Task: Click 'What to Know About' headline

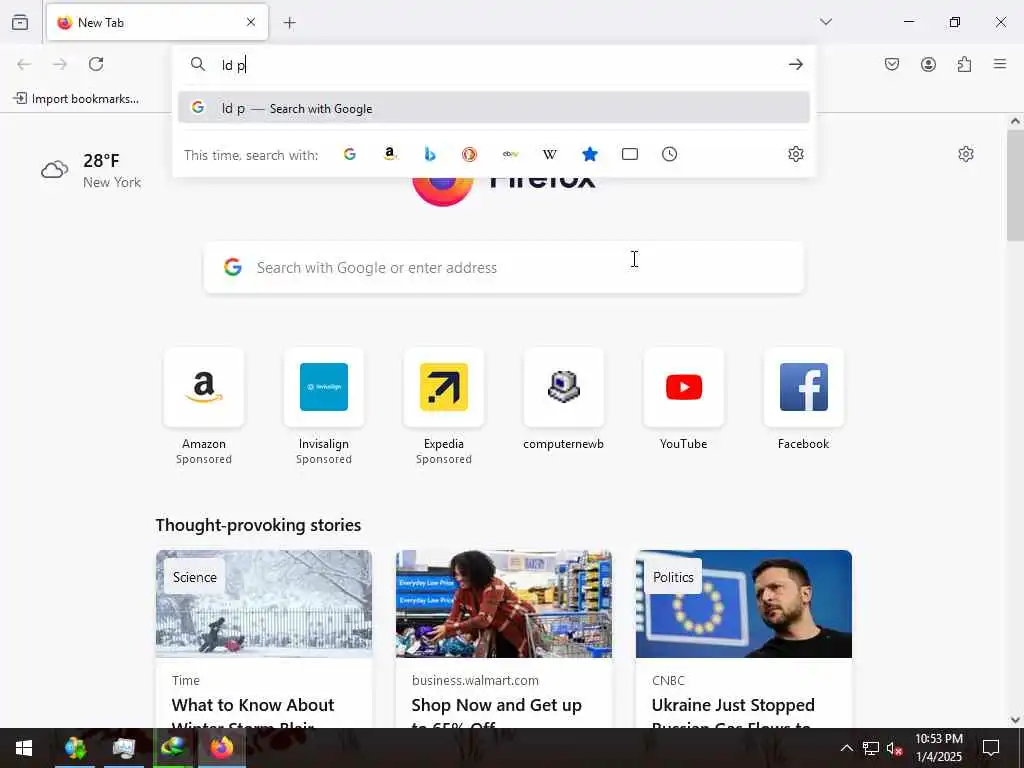Action: [253, 705]
